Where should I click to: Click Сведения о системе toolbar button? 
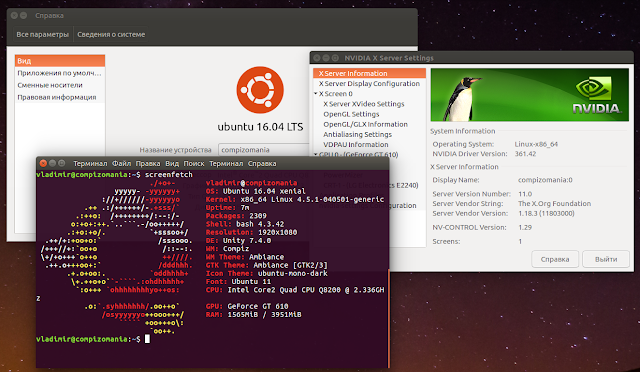[111, 34]
